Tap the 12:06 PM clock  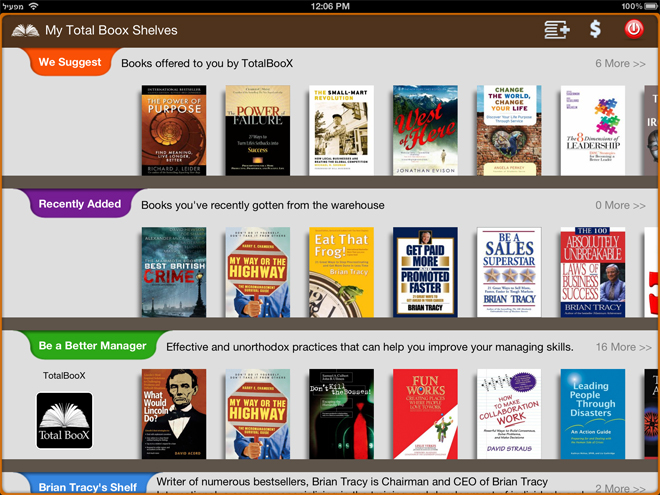[x=330, y=6]
